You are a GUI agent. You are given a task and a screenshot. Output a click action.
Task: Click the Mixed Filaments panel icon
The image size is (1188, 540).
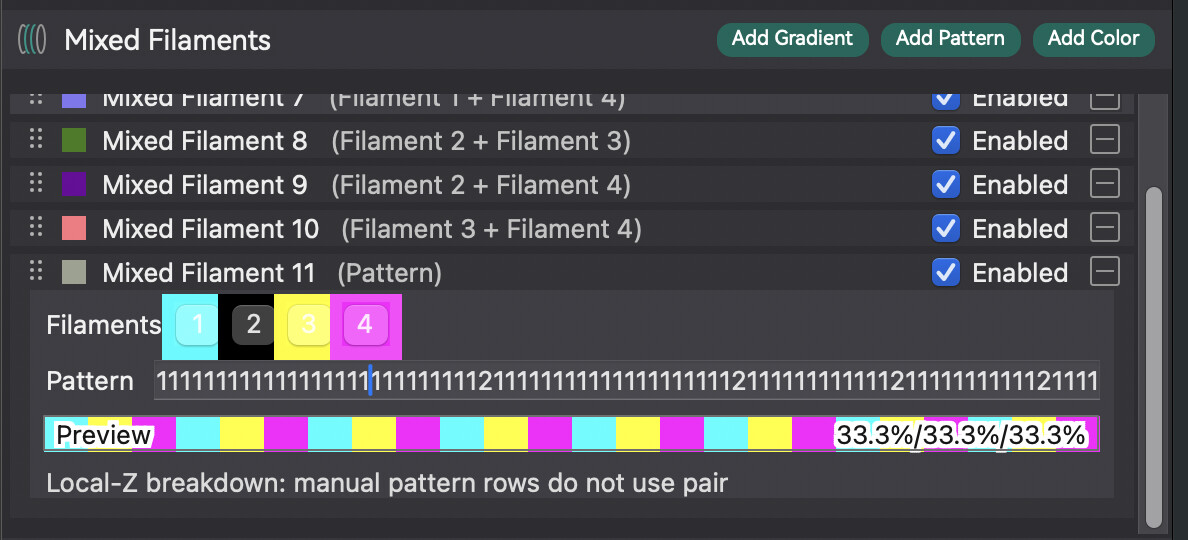(x=32, y=39)
